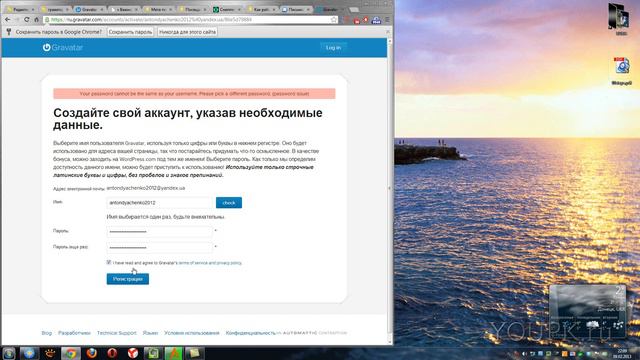640x360 pixels.
Task: Click the check username button
Action: coord(229,203)
